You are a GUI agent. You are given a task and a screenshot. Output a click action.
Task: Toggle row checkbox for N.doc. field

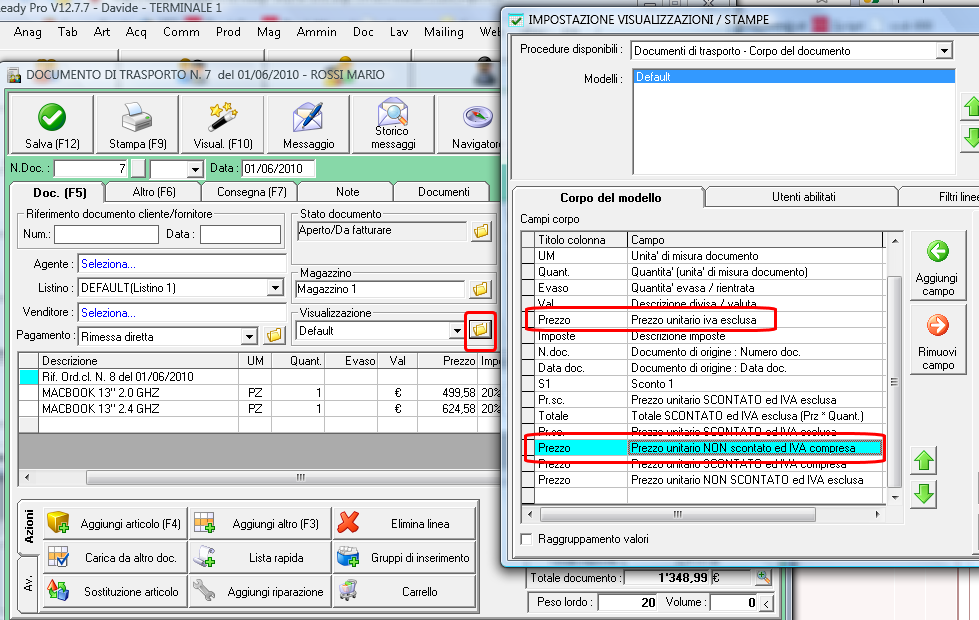tap(528, 352)
